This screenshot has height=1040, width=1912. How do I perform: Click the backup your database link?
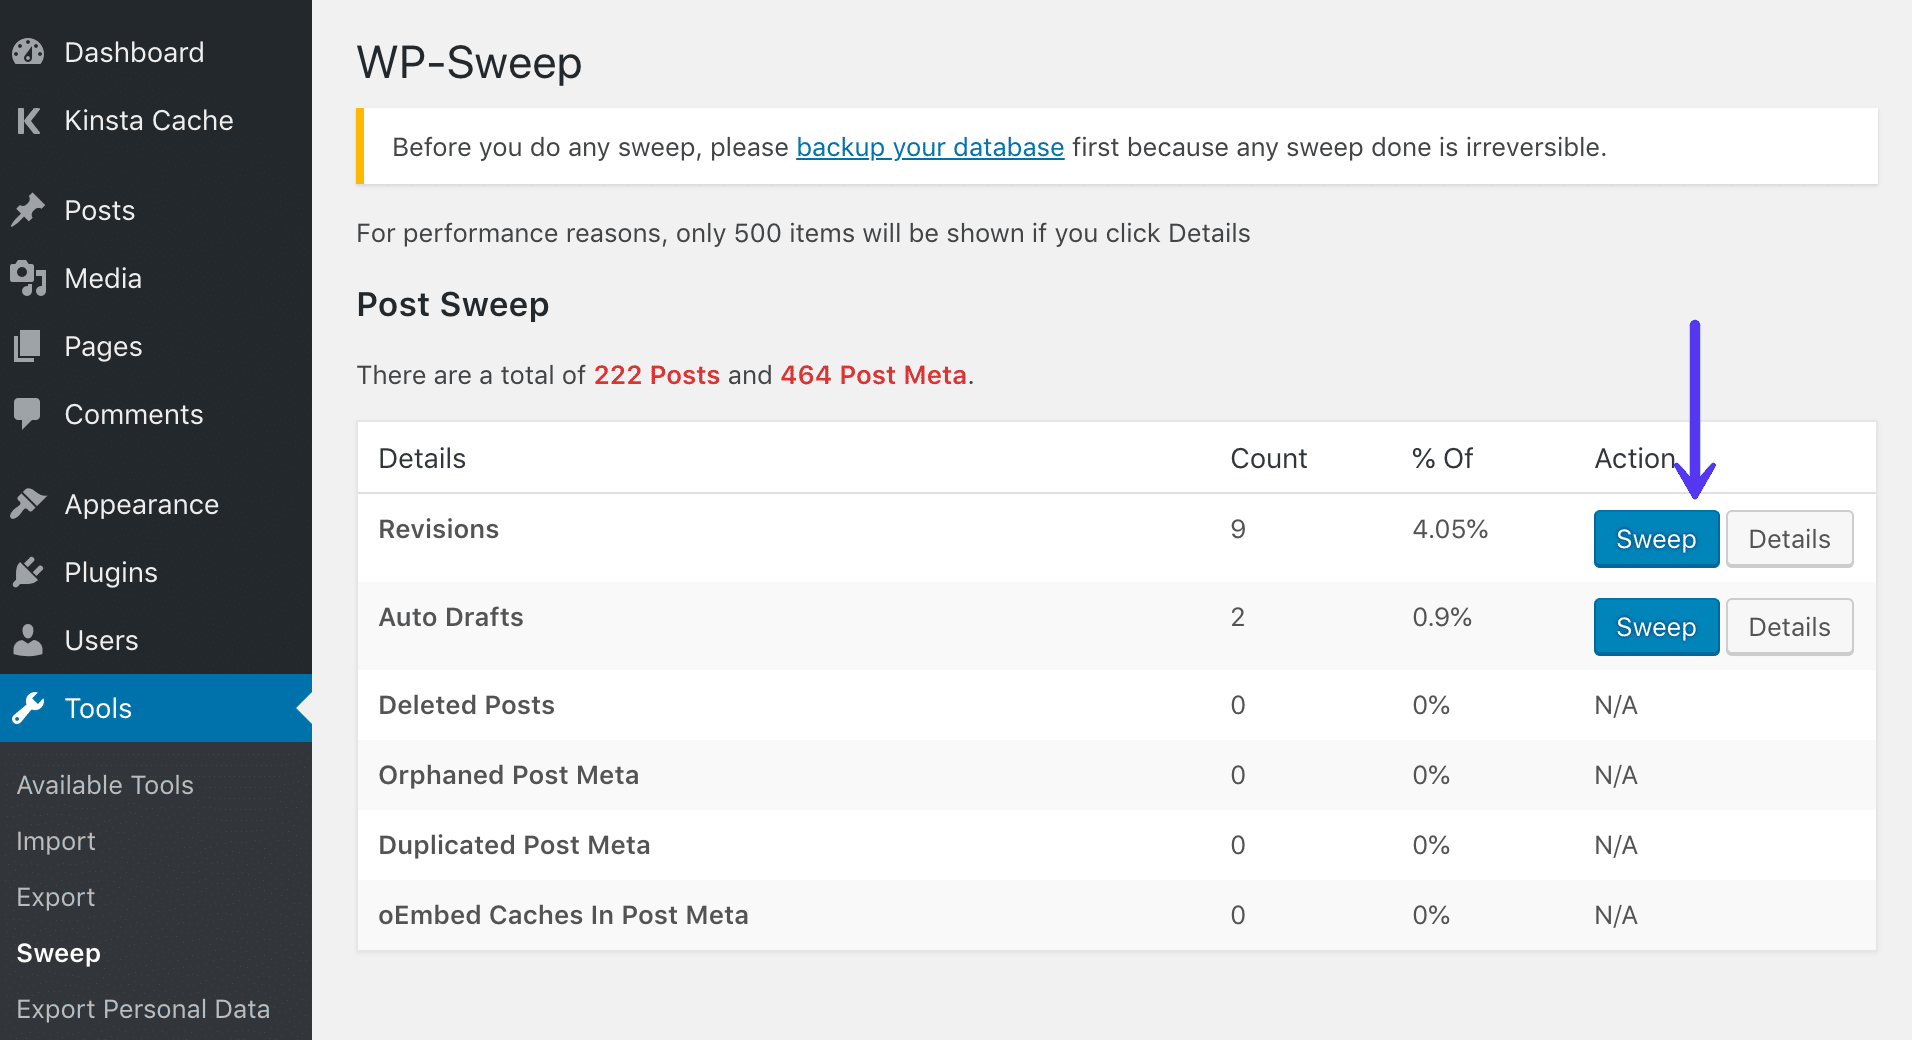[x=929, y=147]
